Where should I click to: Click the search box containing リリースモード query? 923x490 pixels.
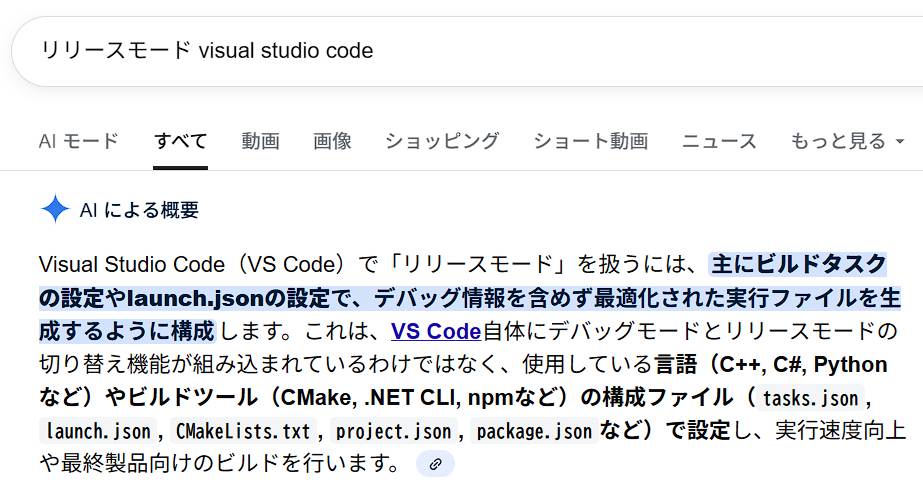(400, 50)
